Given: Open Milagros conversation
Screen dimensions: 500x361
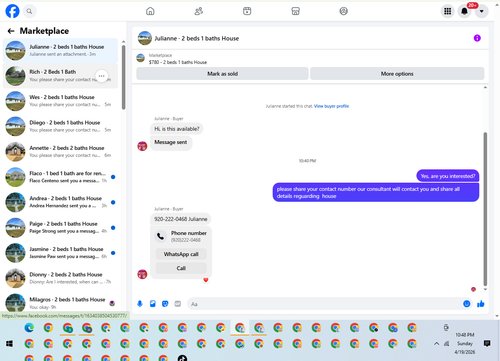Looking at the screenshot, I should click(x=60, y=303).
